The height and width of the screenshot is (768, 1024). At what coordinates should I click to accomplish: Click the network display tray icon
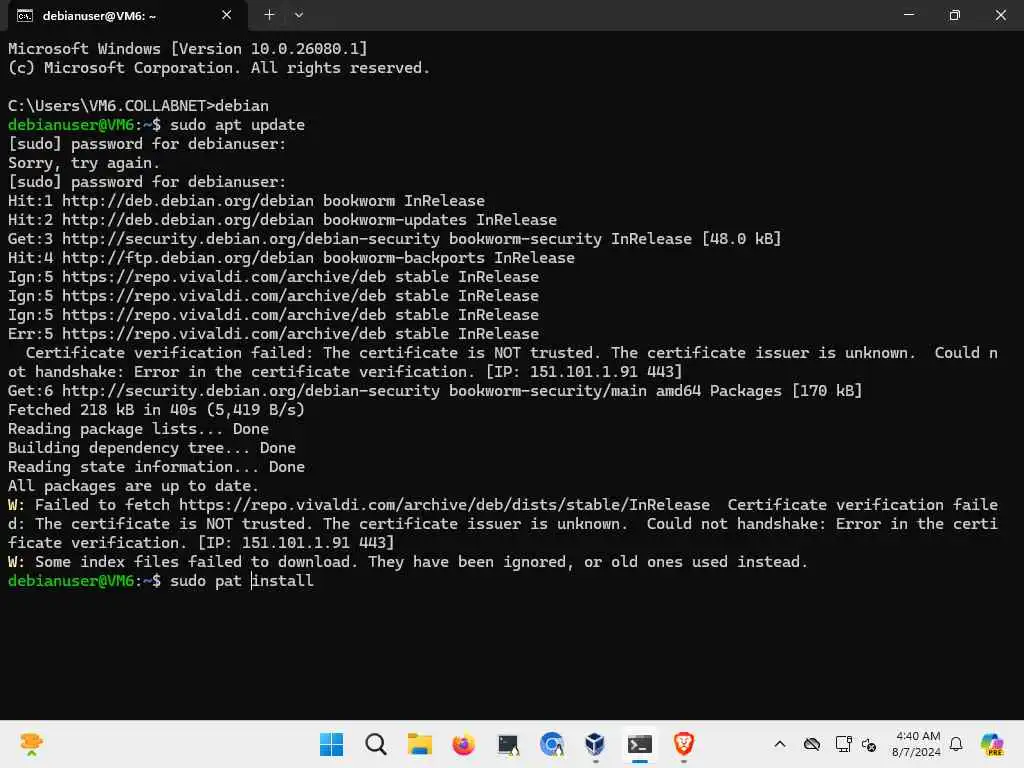pyautogui.click(x=843, y=744)
